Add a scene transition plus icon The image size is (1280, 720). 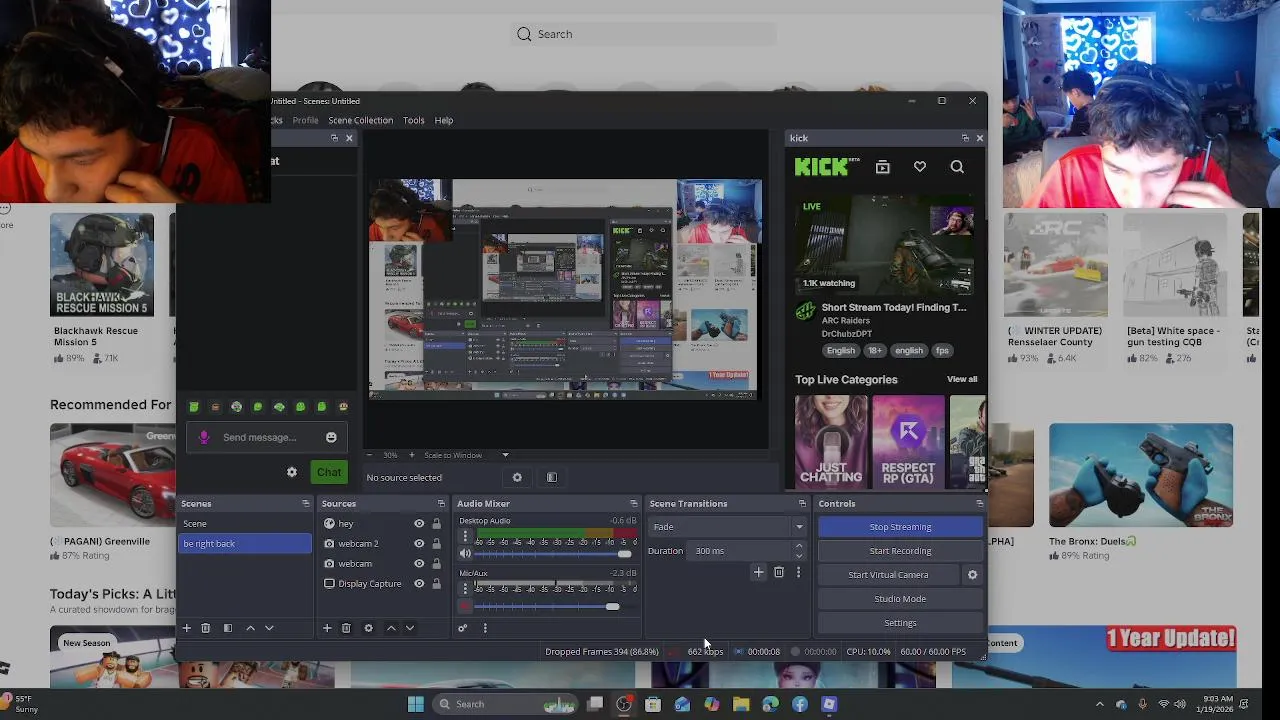click(x=758, y=572)
